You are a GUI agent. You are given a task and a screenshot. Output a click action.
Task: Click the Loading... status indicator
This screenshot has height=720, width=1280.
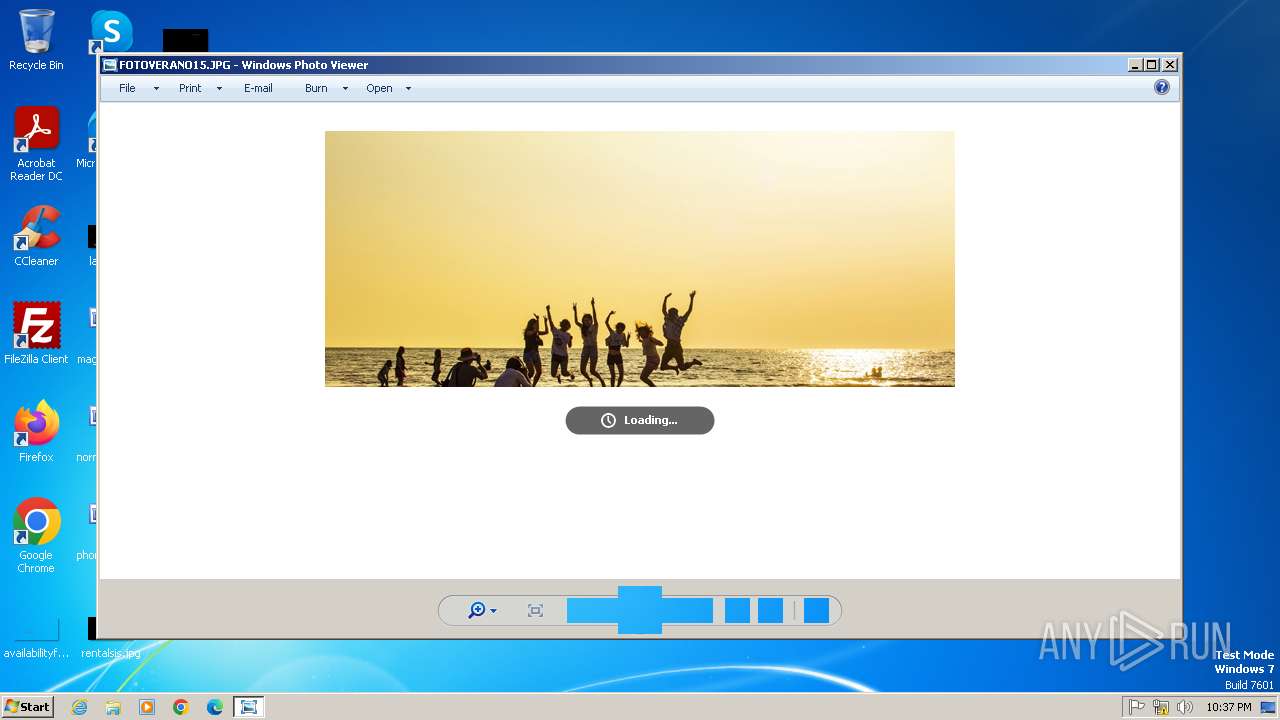click(640, 420)
